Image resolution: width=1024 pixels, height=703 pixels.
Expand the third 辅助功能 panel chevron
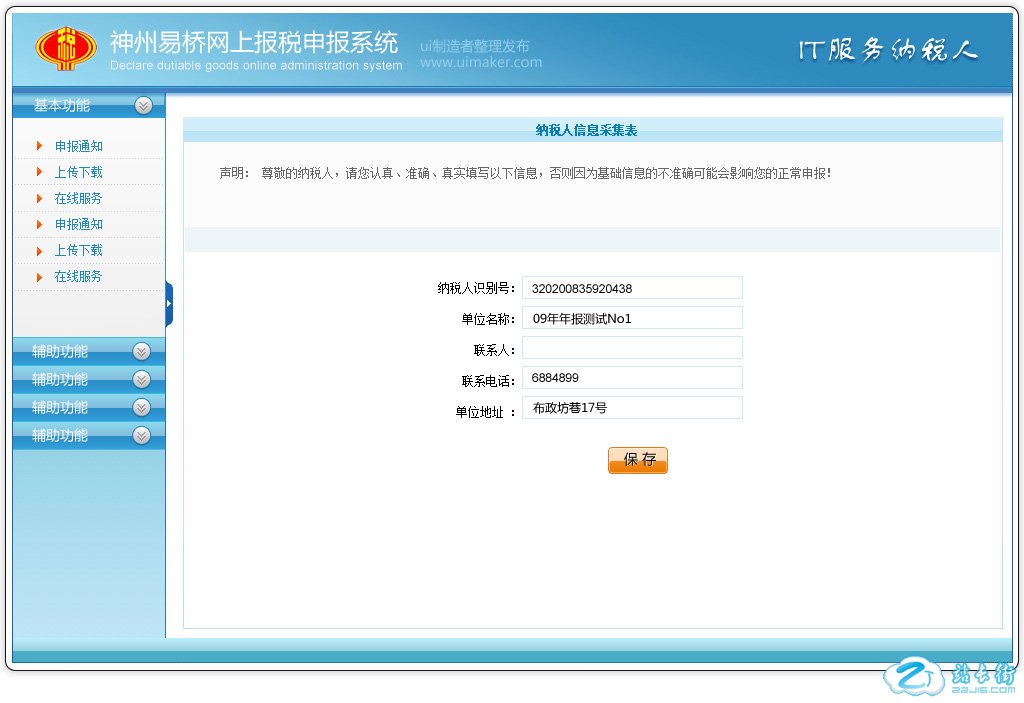[x=141, y=407]
